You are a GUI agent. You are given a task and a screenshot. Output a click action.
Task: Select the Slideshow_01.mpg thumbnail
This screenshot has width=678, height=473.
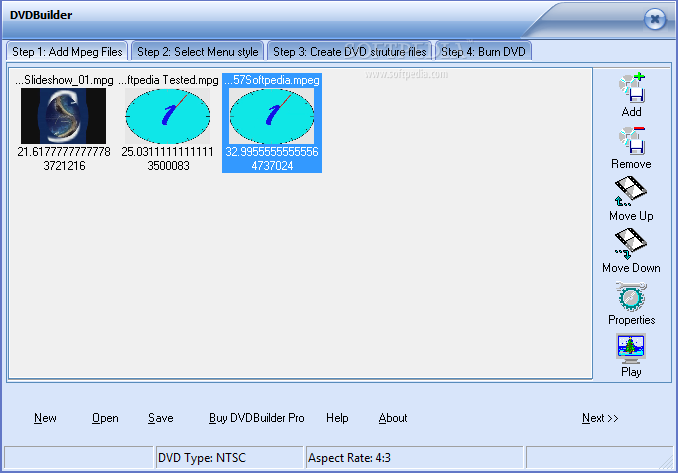coord(64,116)
